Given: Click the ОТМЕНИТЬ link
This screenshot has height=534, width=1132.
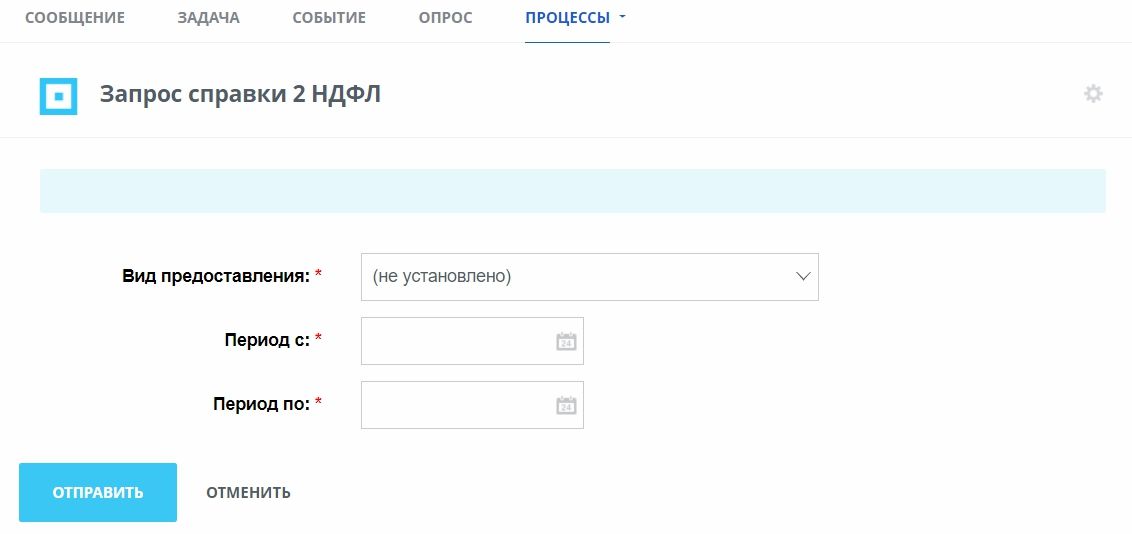Looking at the screenshot, I should [x=248, y=492].
